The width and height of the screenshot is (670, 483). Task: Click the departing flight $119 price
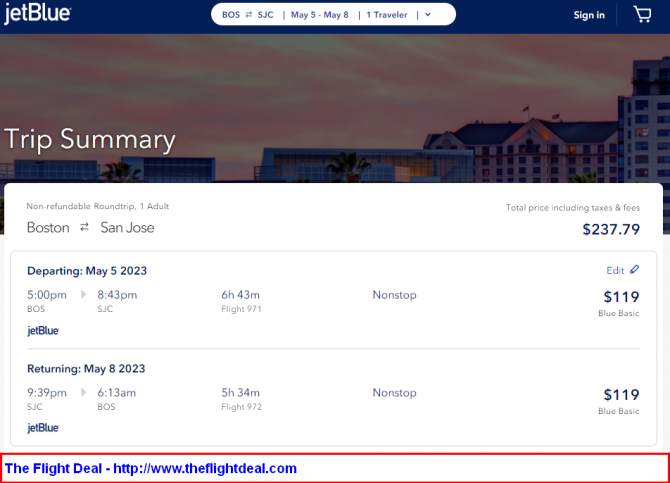pyautogui.click(x=621, y=297)
